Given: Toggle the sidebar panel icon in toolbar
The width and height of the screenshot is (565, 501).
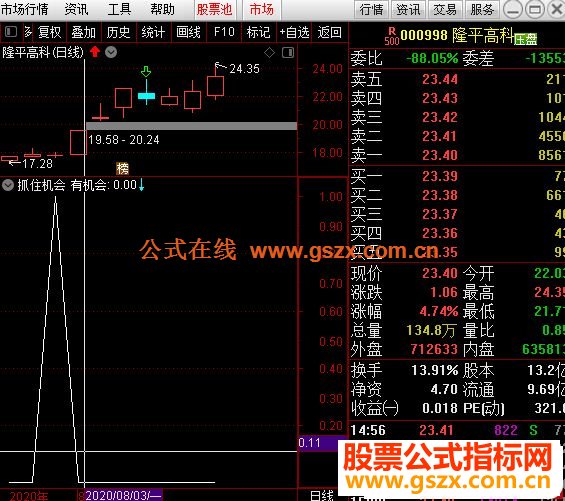Looking at the screenshot, I should 11,32.
